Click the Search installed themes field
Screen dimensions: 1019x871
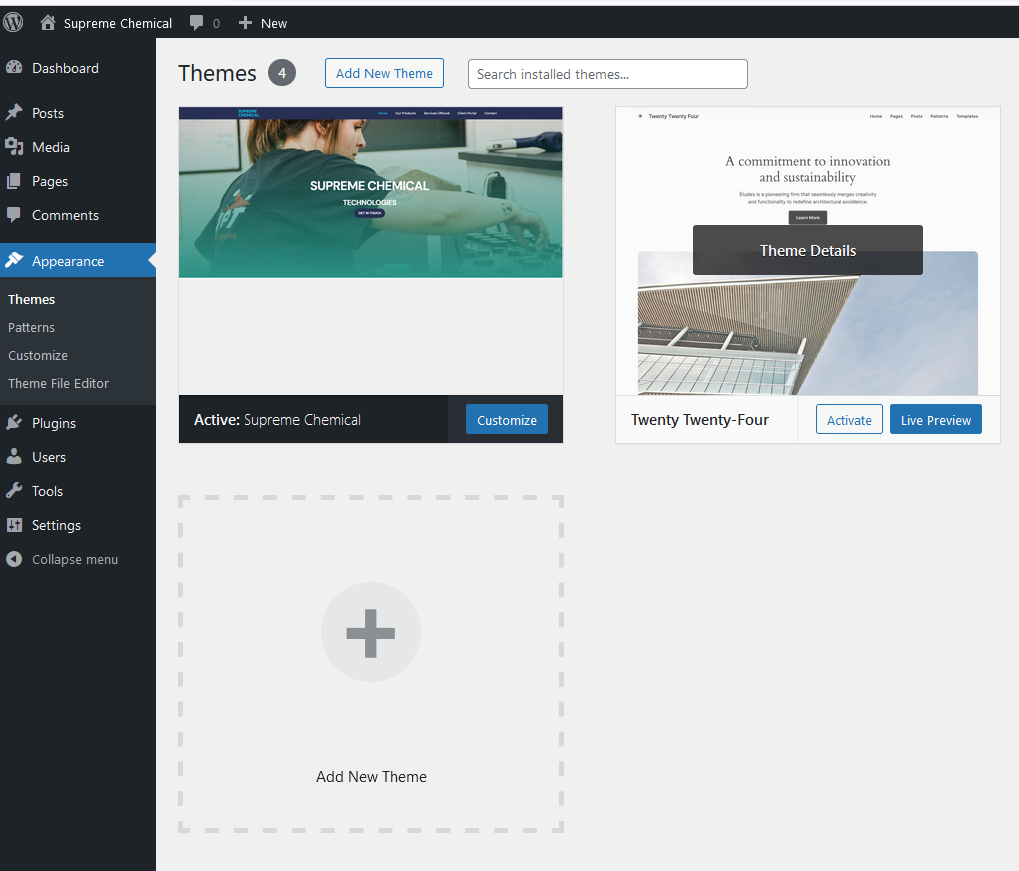pos(607,74)
